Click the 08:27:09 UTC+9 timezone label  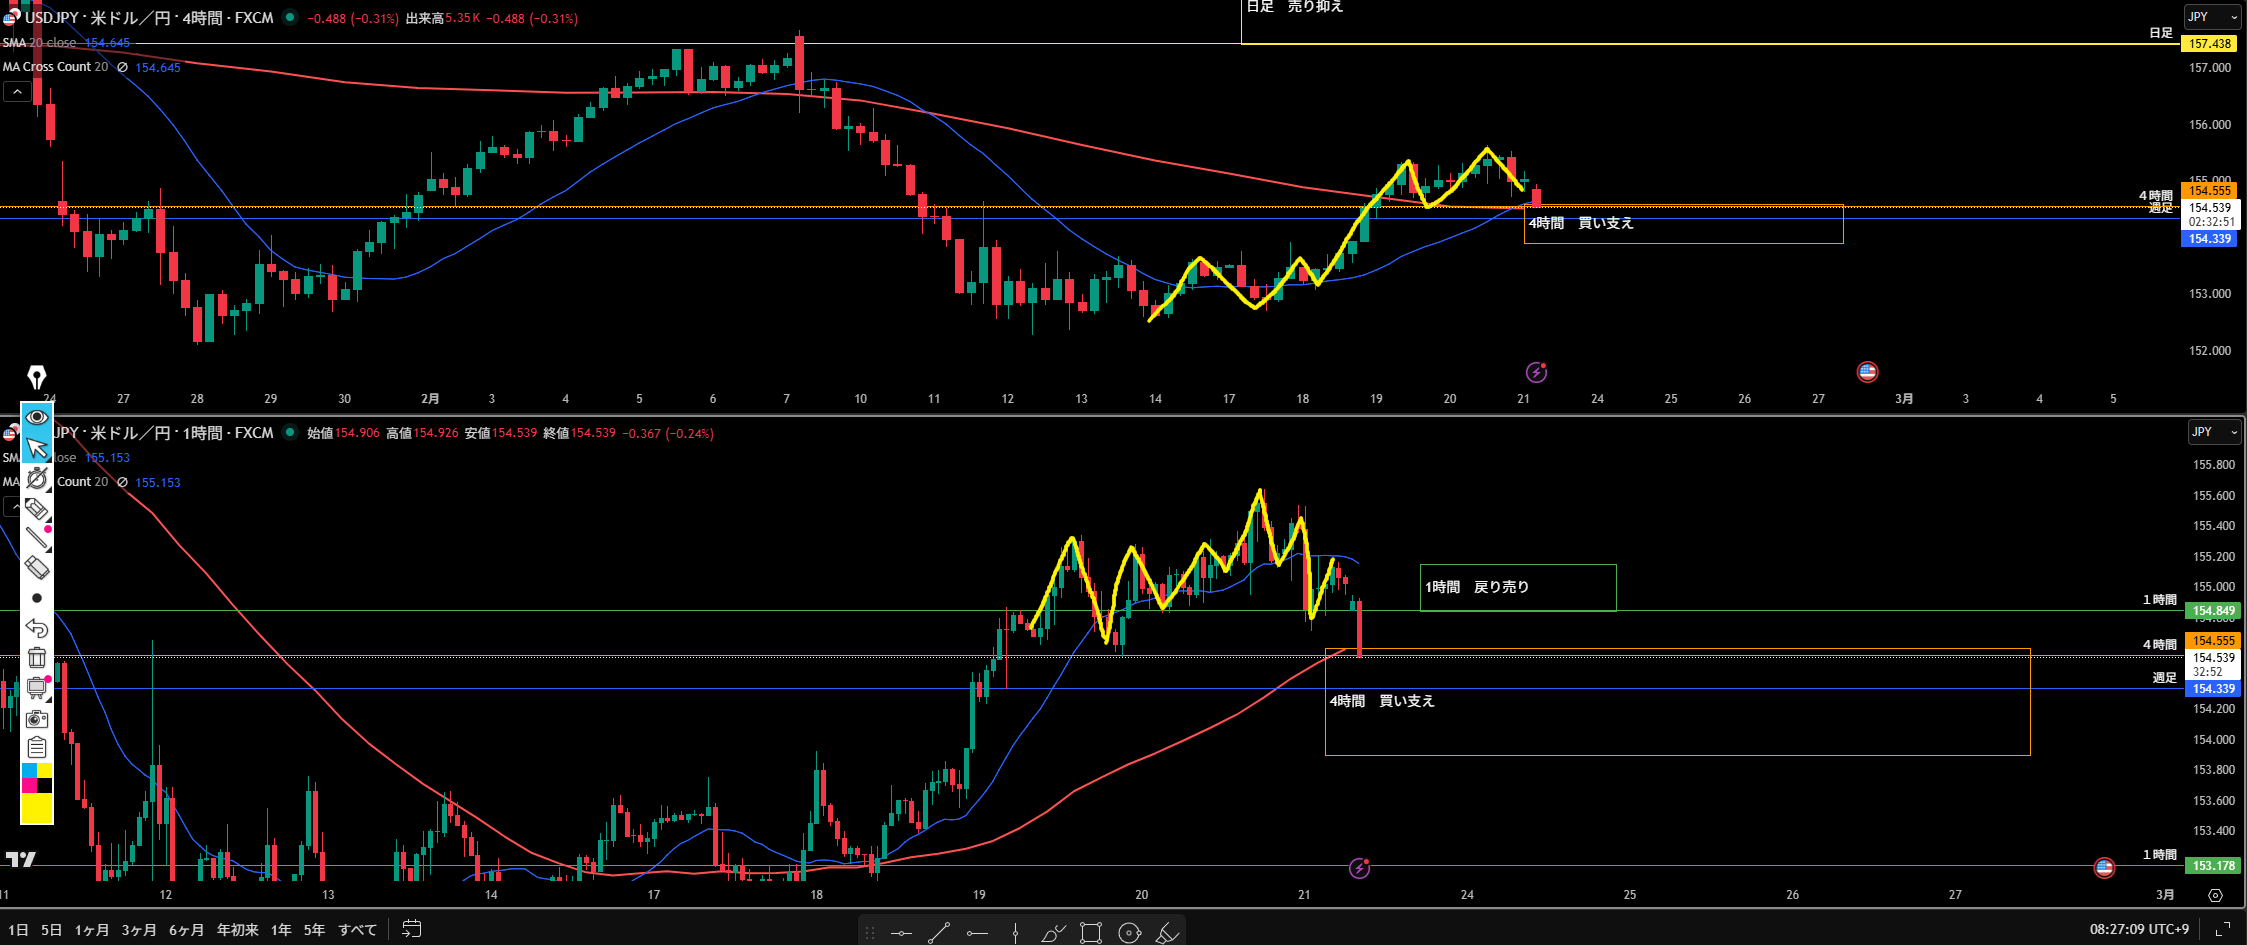[x=2138, y=929]
